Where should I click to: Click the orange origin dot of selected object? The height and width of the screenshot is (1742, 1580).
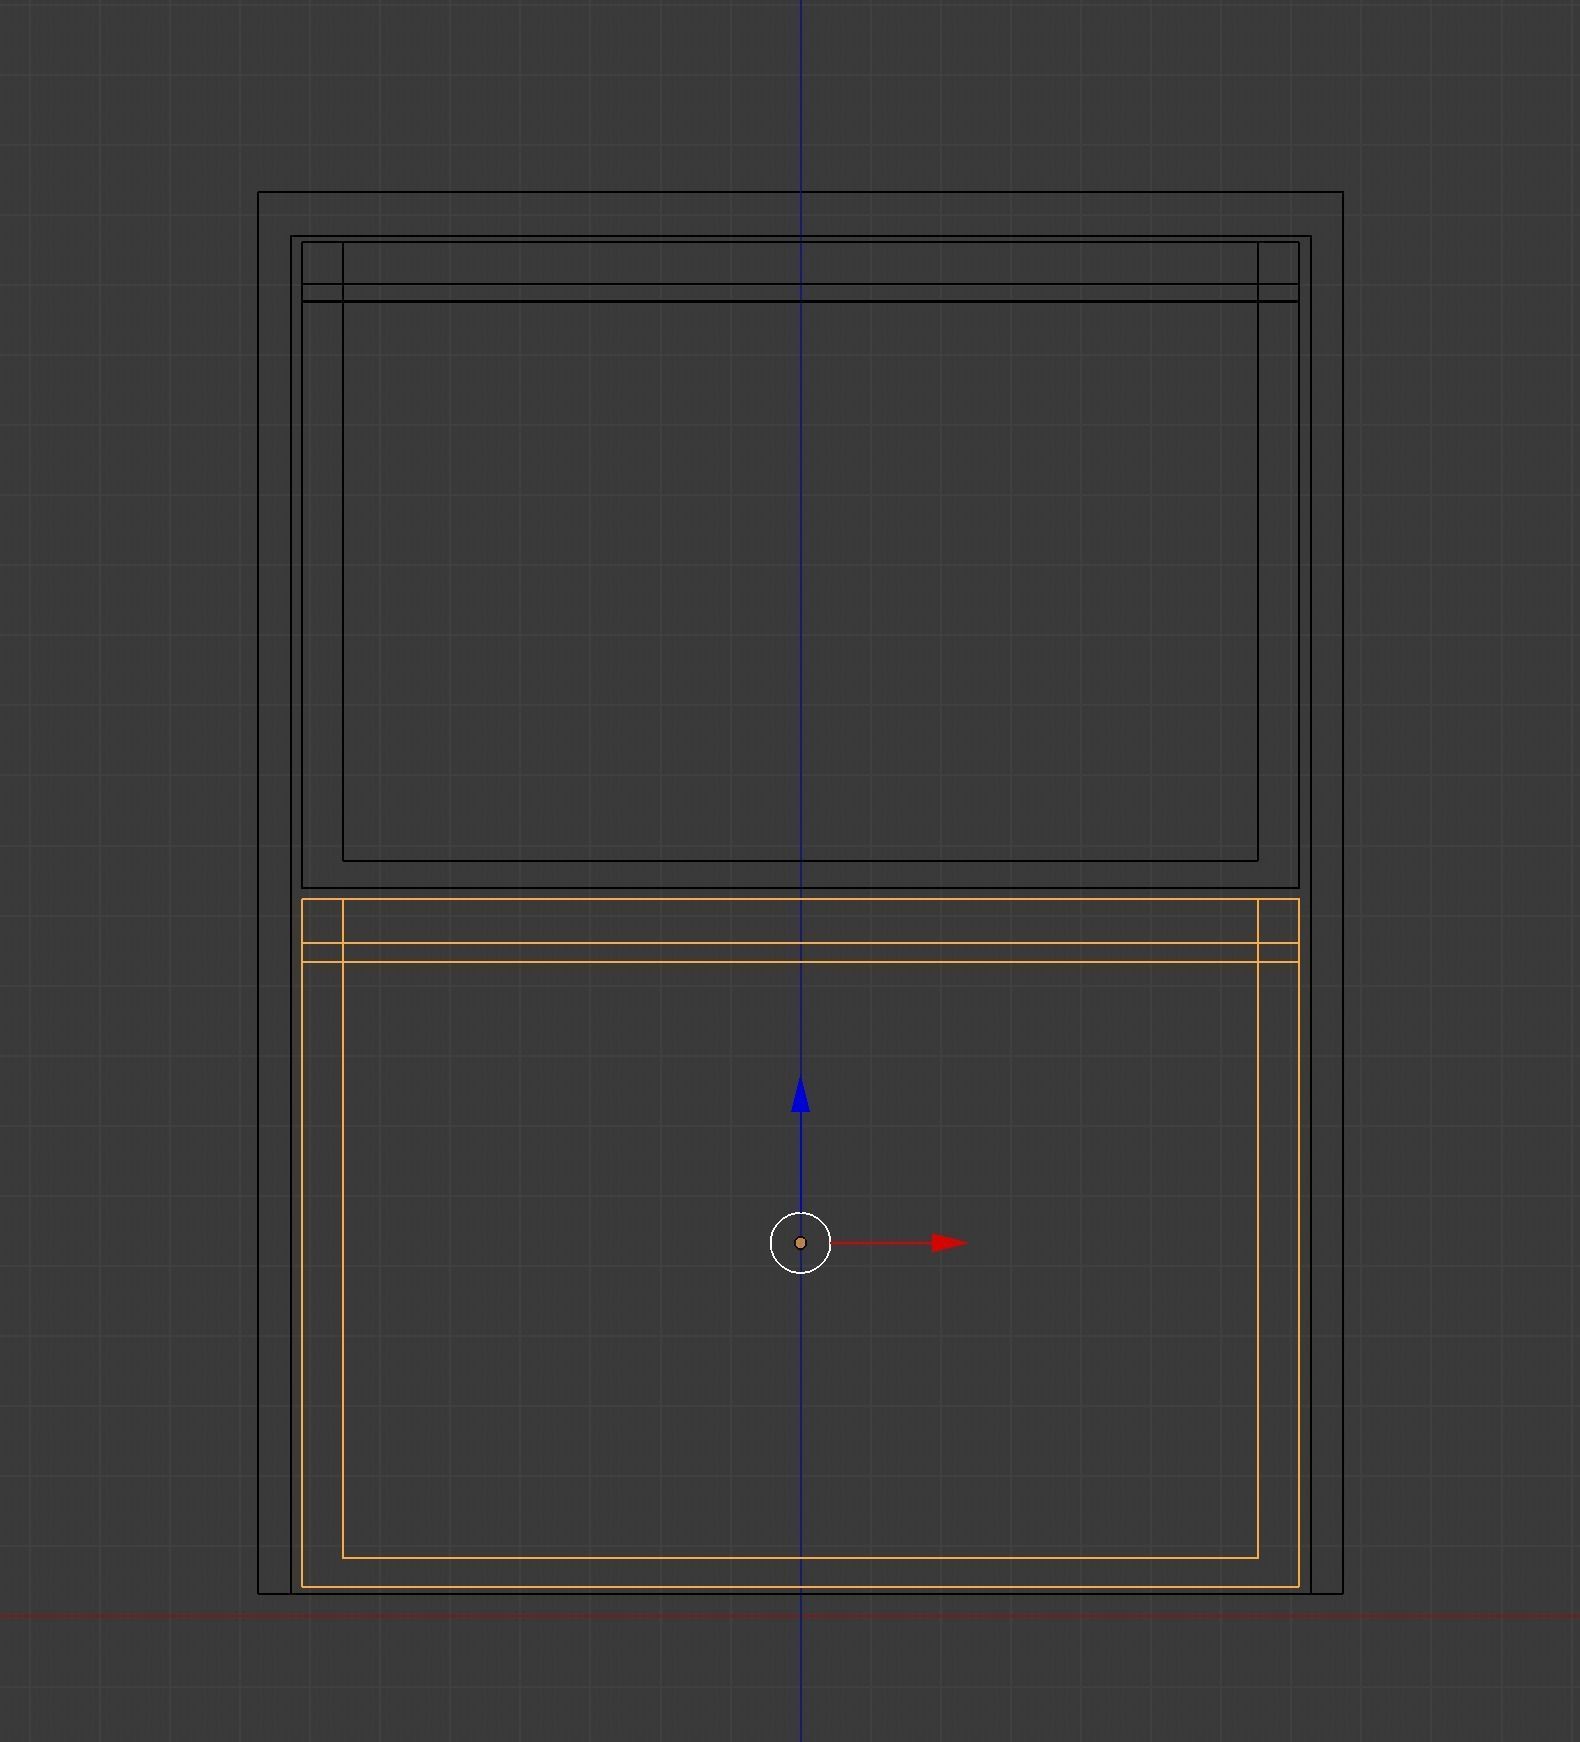[x=800, y=1243]
